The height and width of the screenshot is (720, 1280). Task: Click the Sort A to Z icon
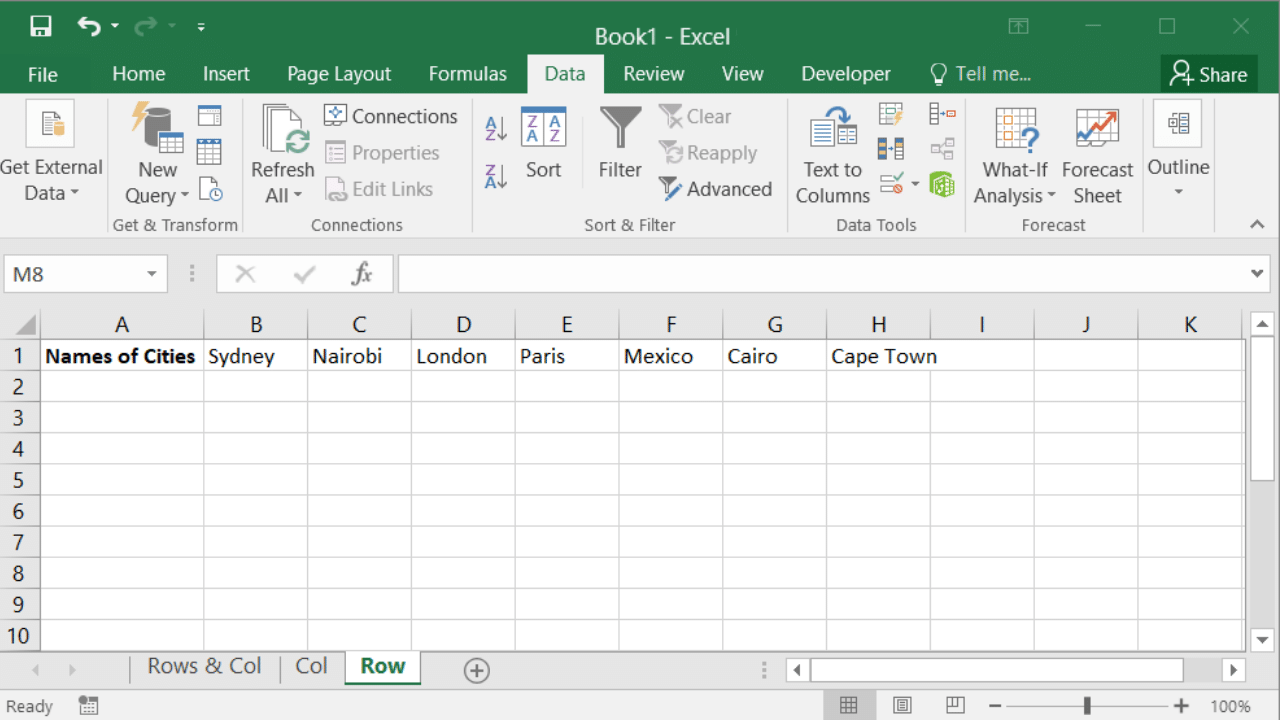[496, 128]
